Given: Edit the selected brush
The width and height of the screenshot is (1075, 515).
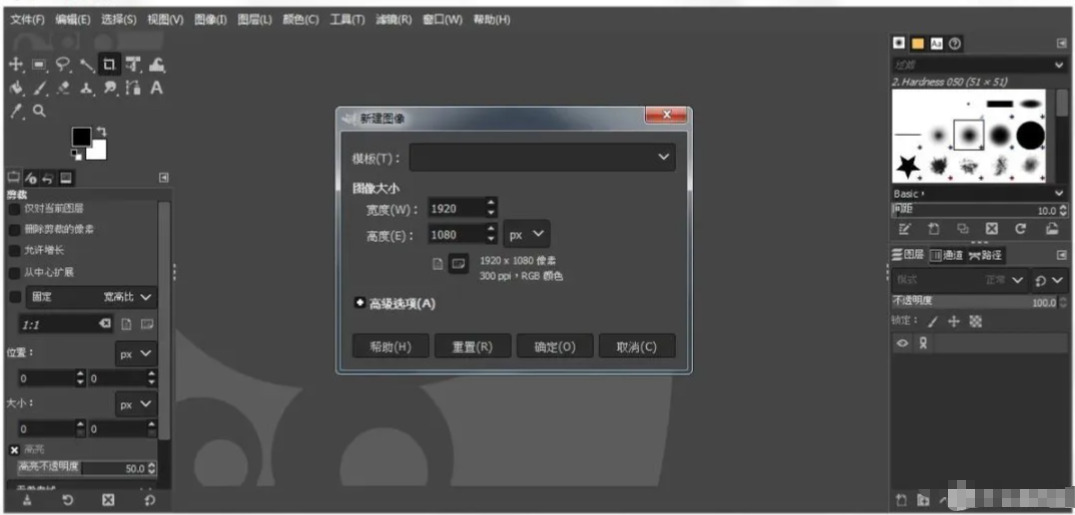Looking at the screenshot, I should tap(905, 229).
